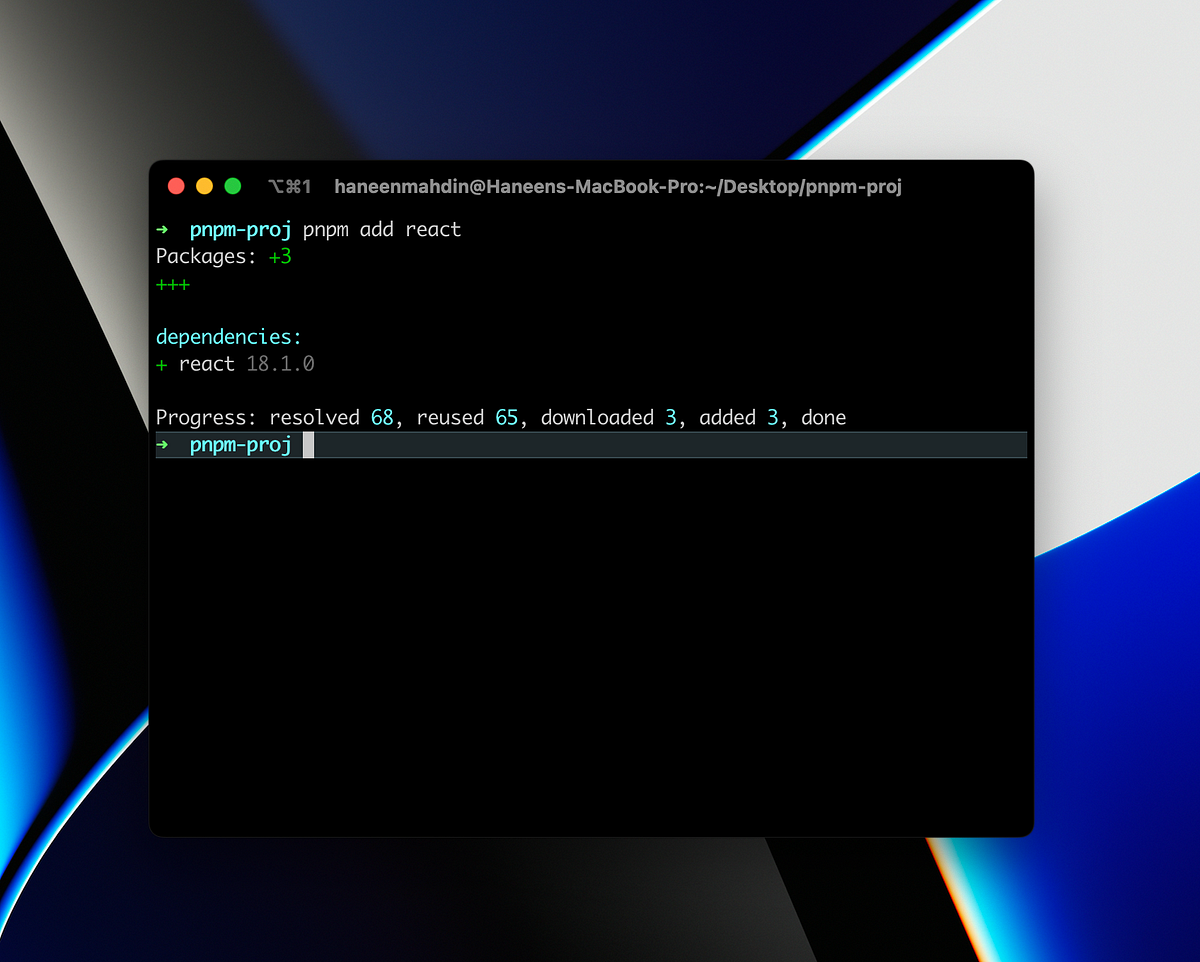Click the window title showing the pnpm-proj path
The image size is (1200, 962).
tap(617, 186)
